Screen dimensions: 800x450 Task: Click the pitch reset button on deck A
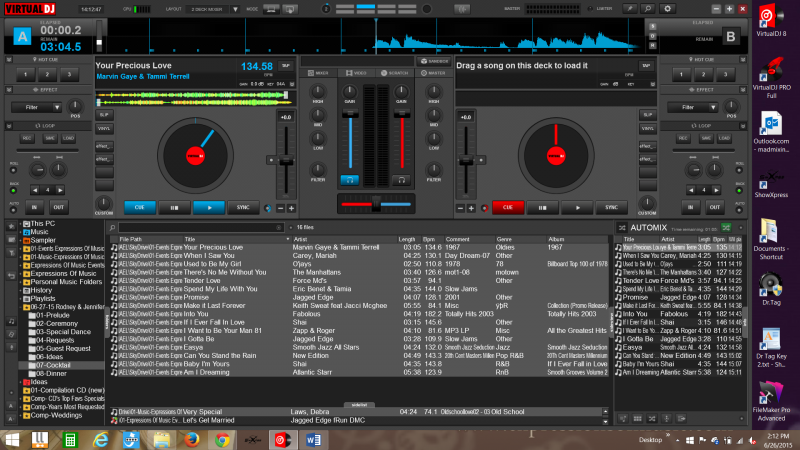point(271,160)
